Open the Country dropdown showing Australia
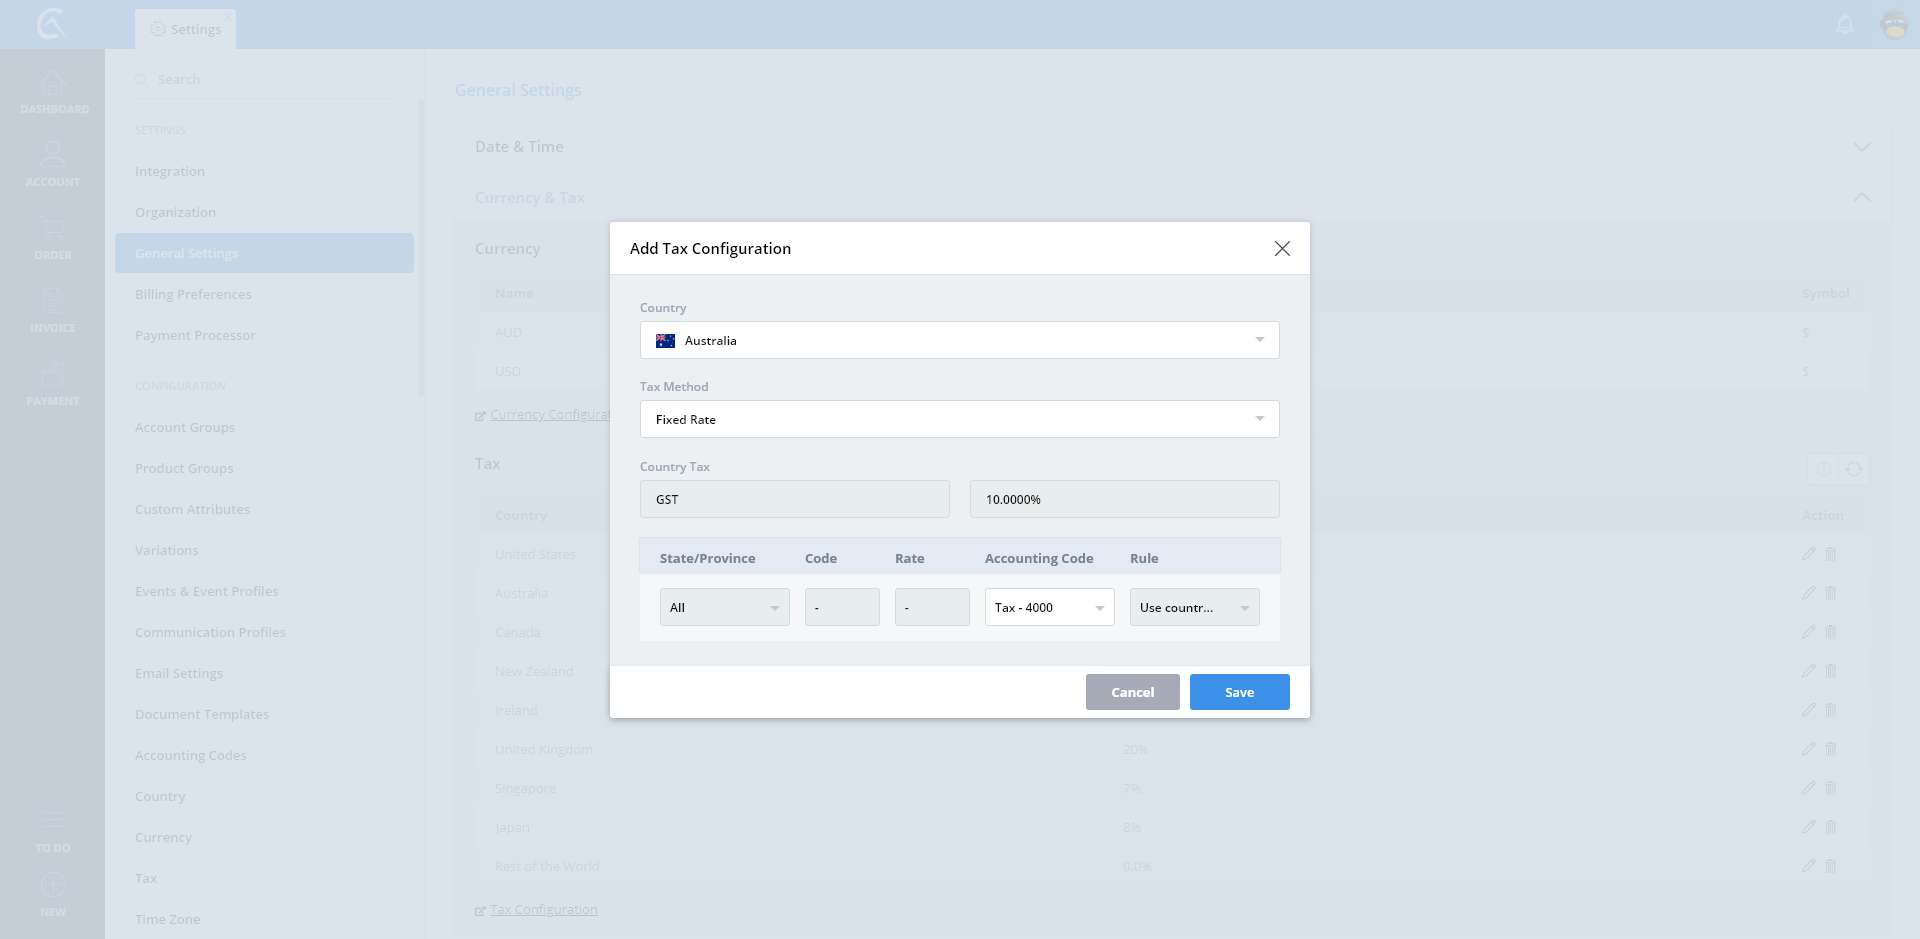Screen dimensions: 1920x939 [959, 340]
